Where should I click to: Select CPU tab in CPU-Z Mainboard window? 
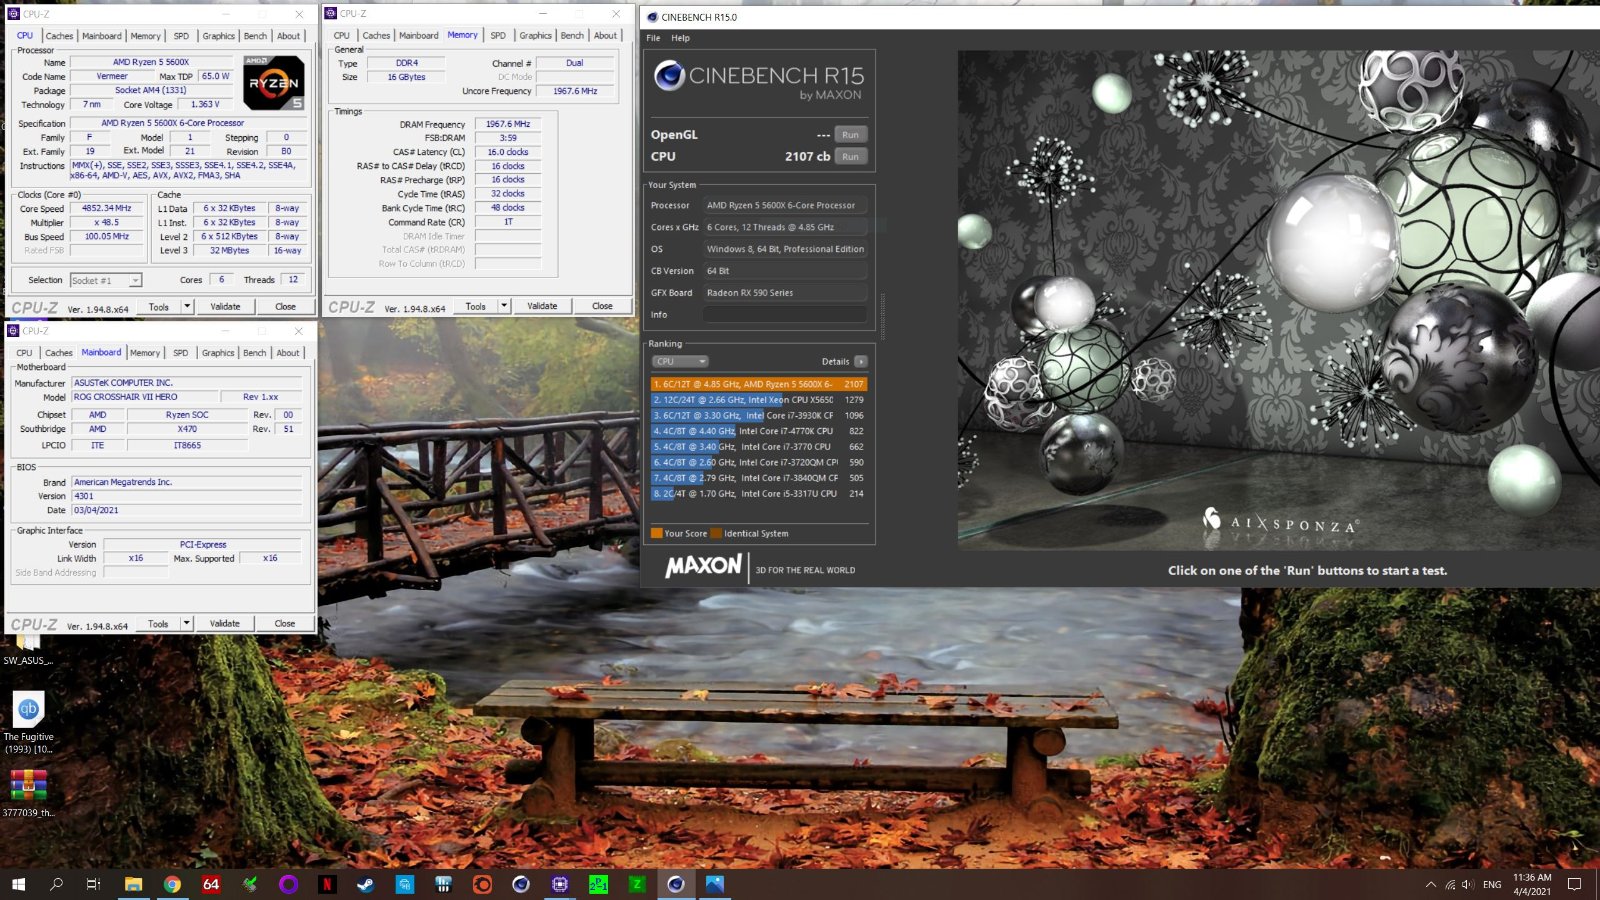click(x=24, y=353)
